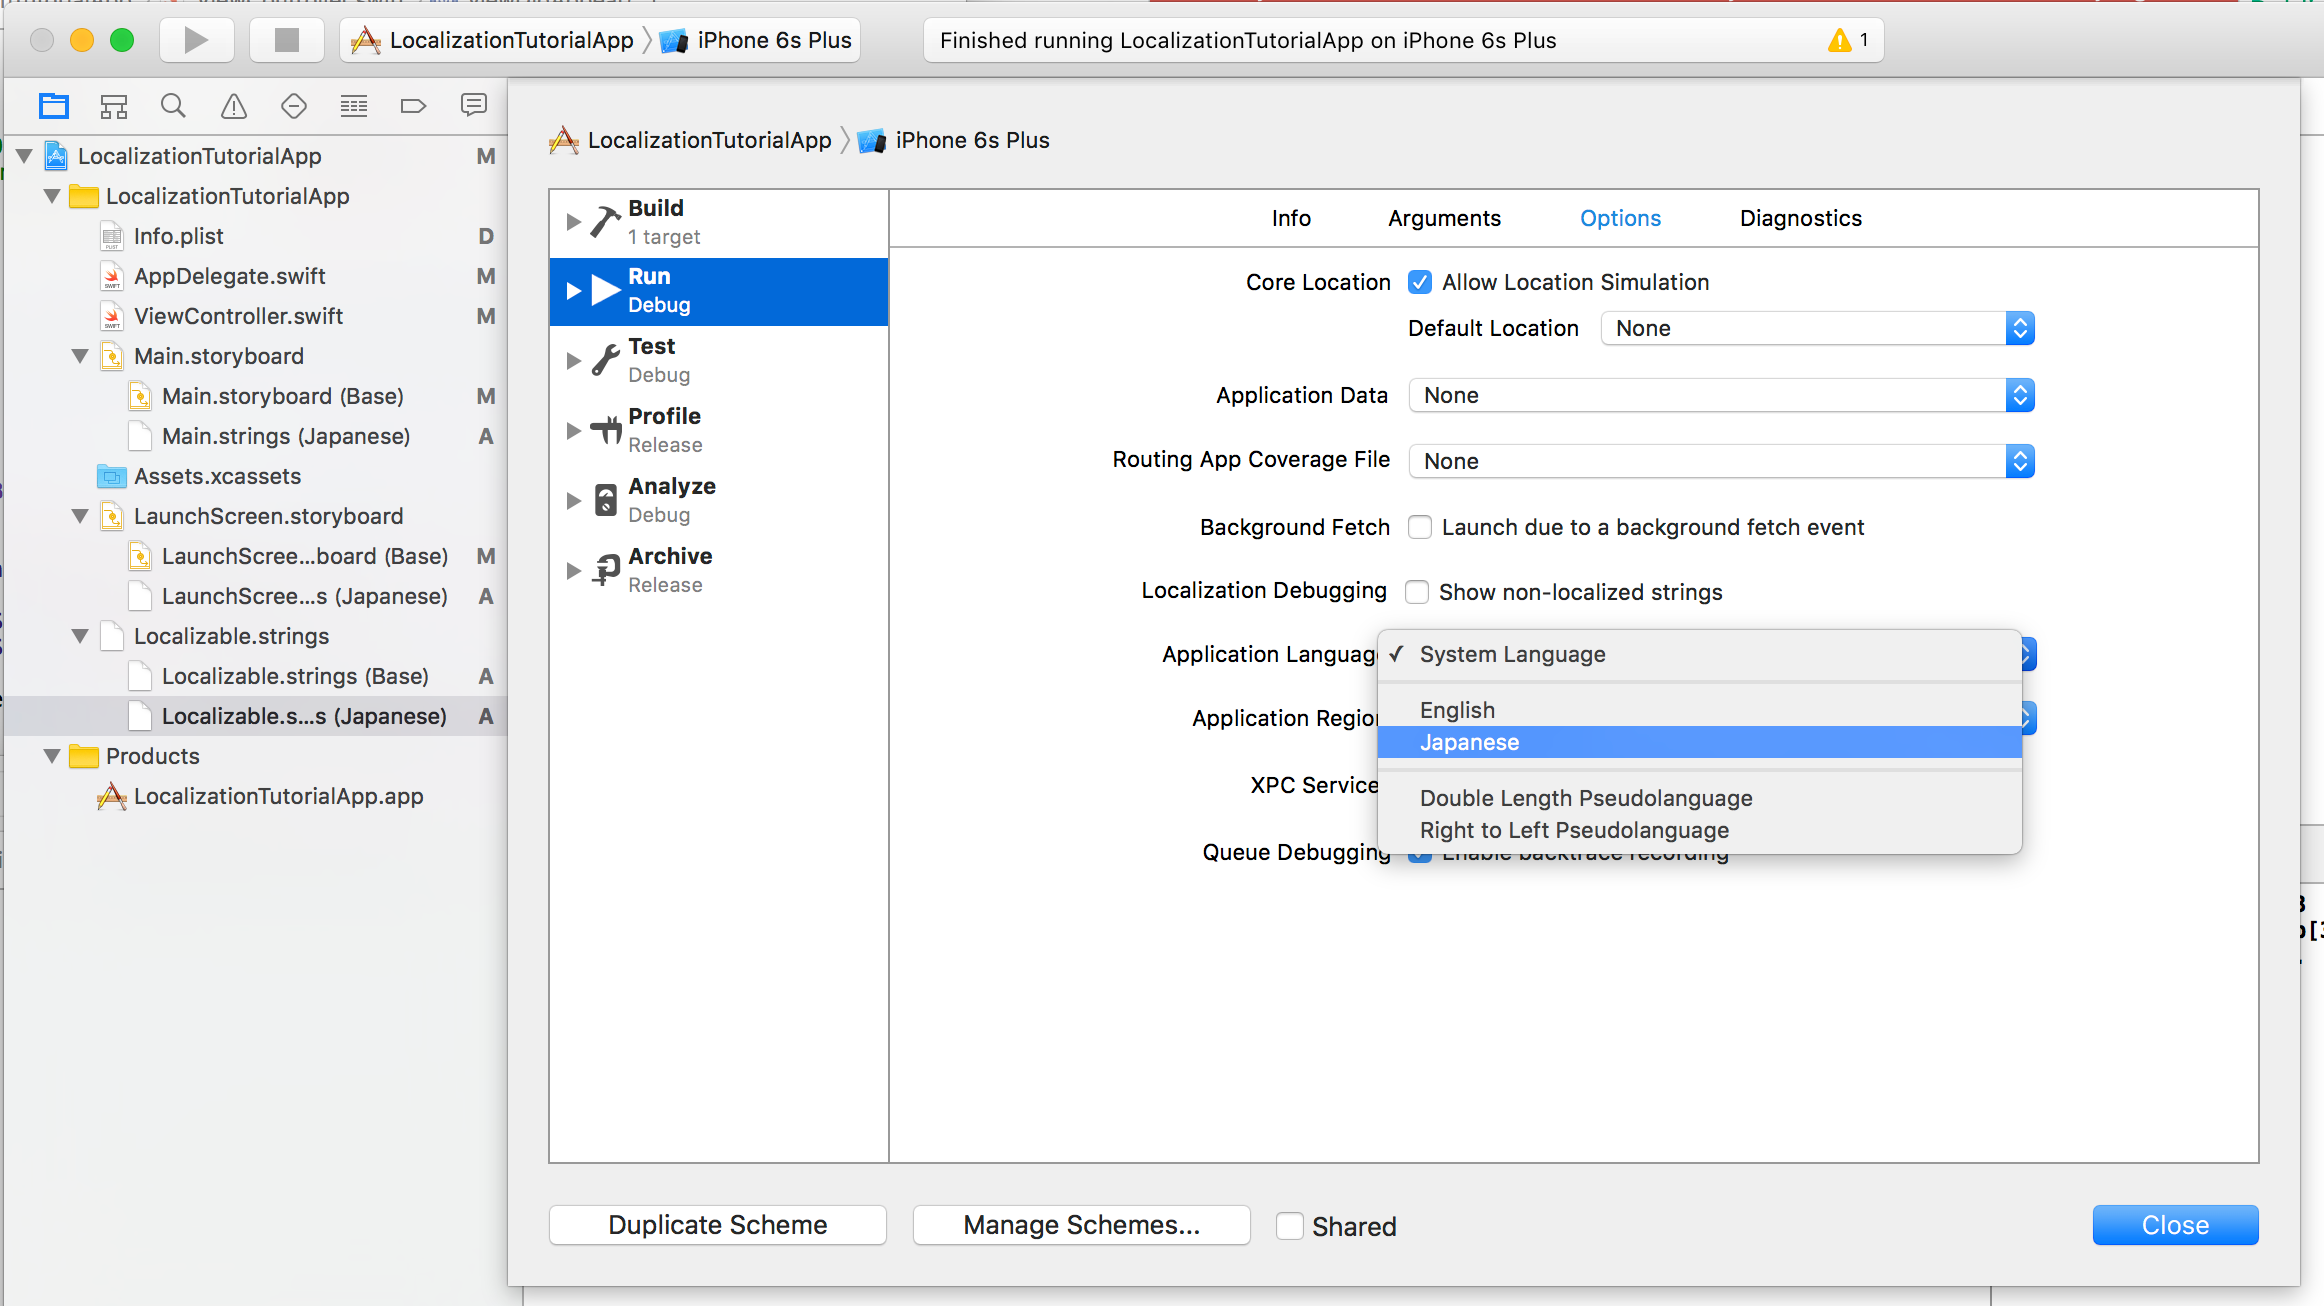Screen dimensions: 2324x1306
Task: Open Manage Schemes dialog
Action: click(x=1081, y=1225)
